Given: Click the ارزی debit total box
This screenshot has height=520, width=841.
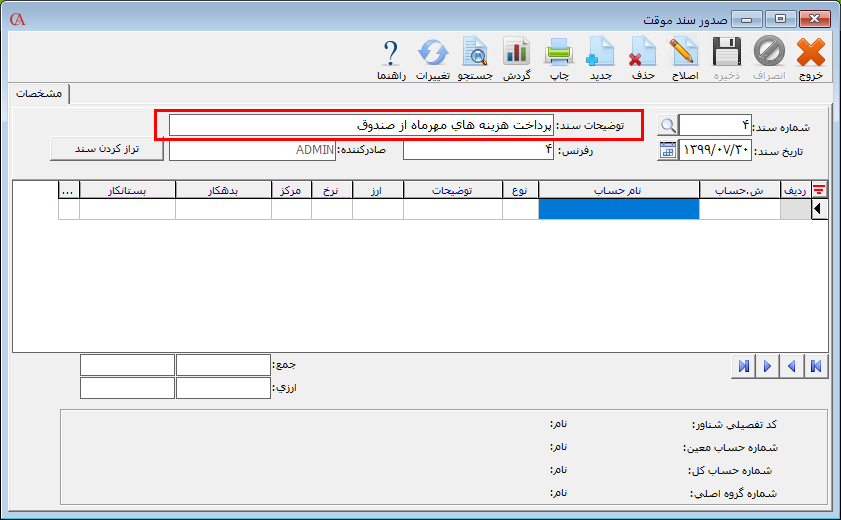Looking at the screenshot, I should tap(223, 388).
